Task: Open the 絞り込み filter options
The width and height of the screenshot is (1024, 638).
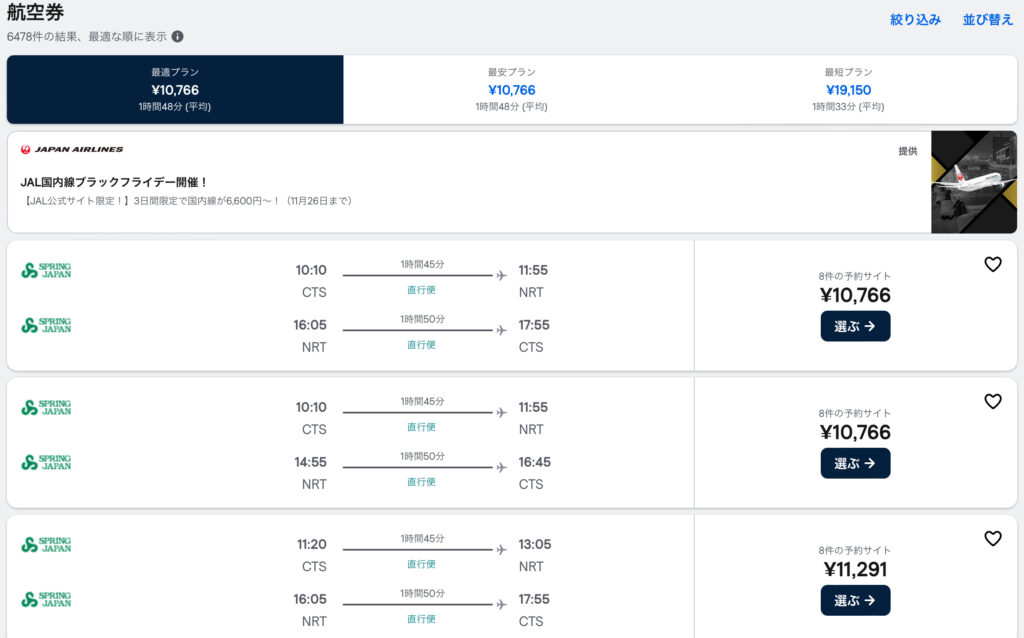Action: (x=915, y=19)
